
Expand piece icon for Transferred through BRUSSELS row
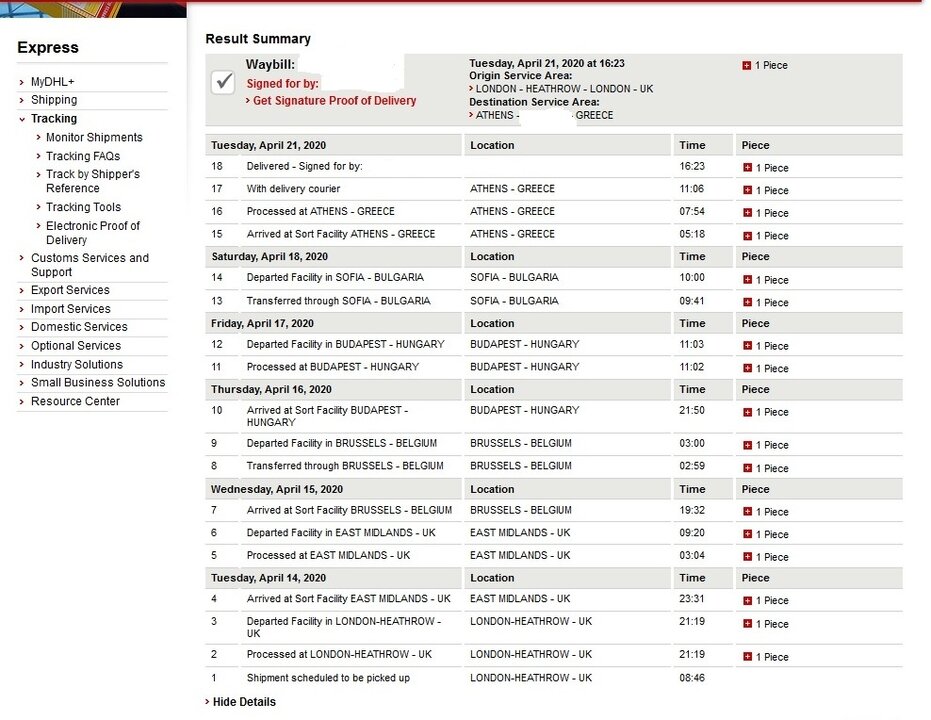point(748,468)
